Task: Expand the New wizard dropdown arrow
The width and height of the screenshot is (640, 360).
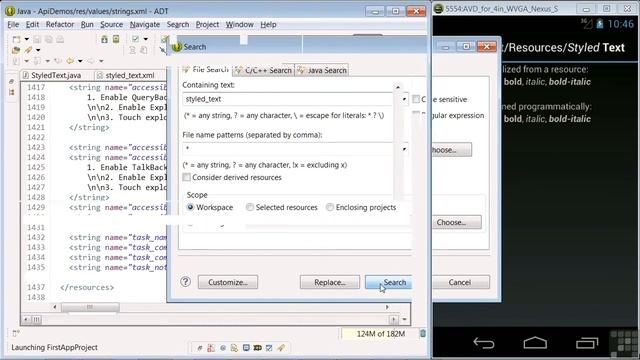Action: click(x=27, y=39)
